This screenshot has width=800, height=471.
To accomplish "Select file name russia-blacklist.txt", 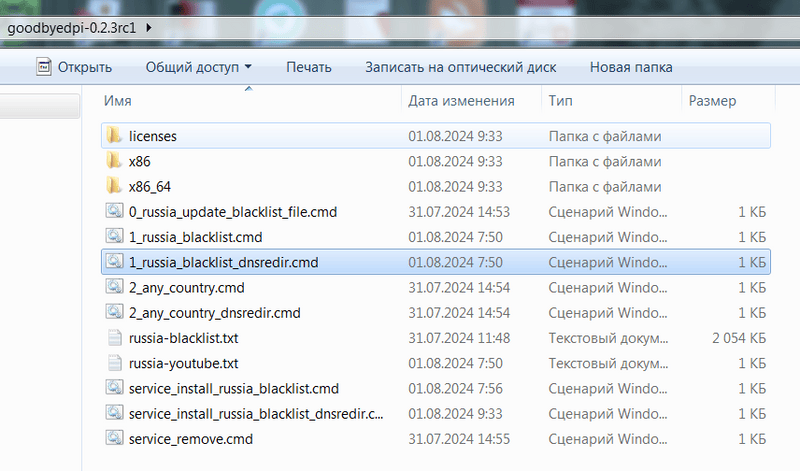I will click(x=183, y=338).
